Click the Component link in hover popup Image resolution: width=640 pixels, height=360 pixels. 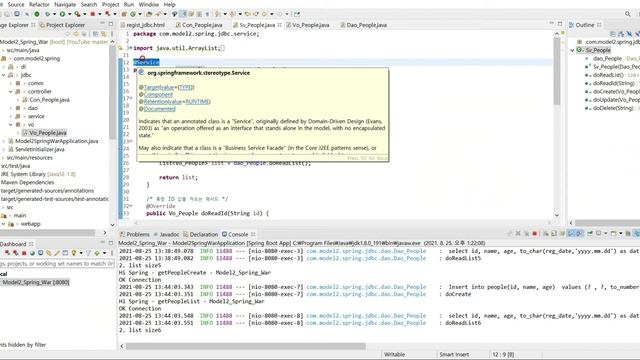158,94
